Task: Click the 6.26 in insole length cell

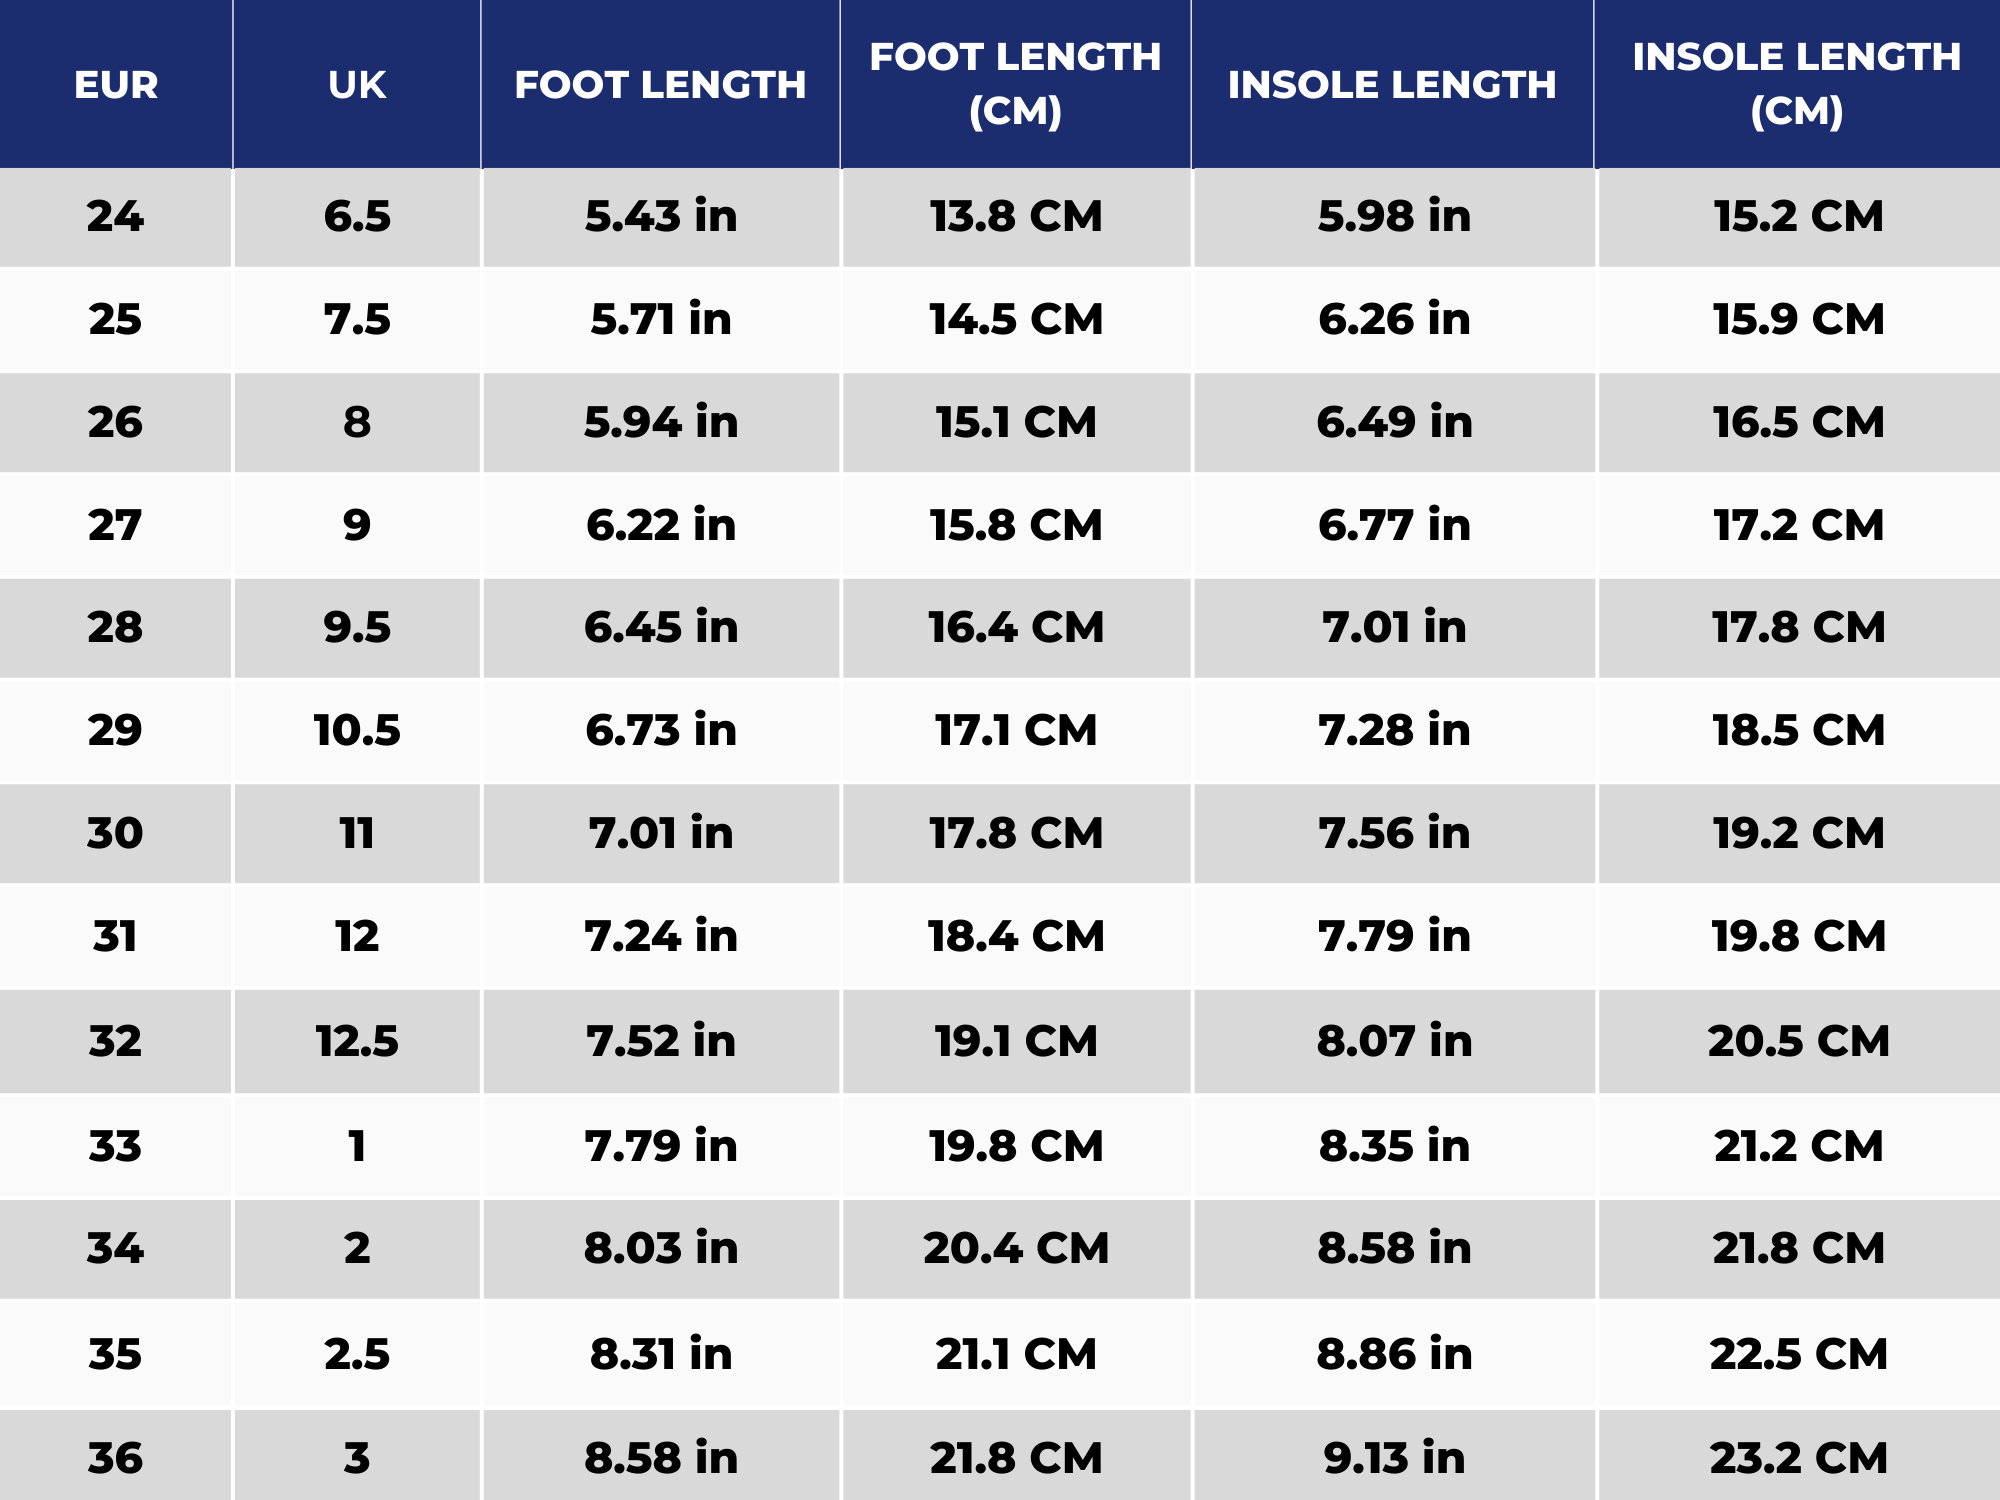Action: pyautogui.click(x=1394, y=320)
